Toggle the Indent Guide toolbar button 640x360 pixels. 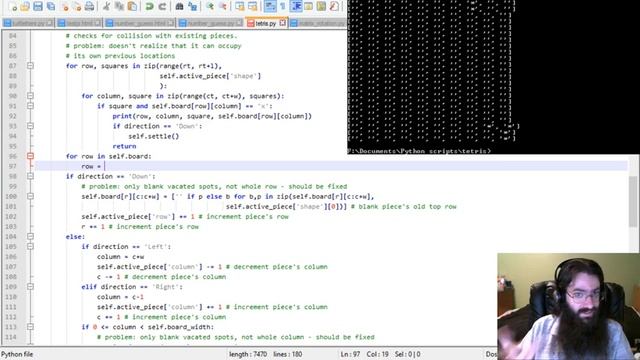tap(296, 6)
